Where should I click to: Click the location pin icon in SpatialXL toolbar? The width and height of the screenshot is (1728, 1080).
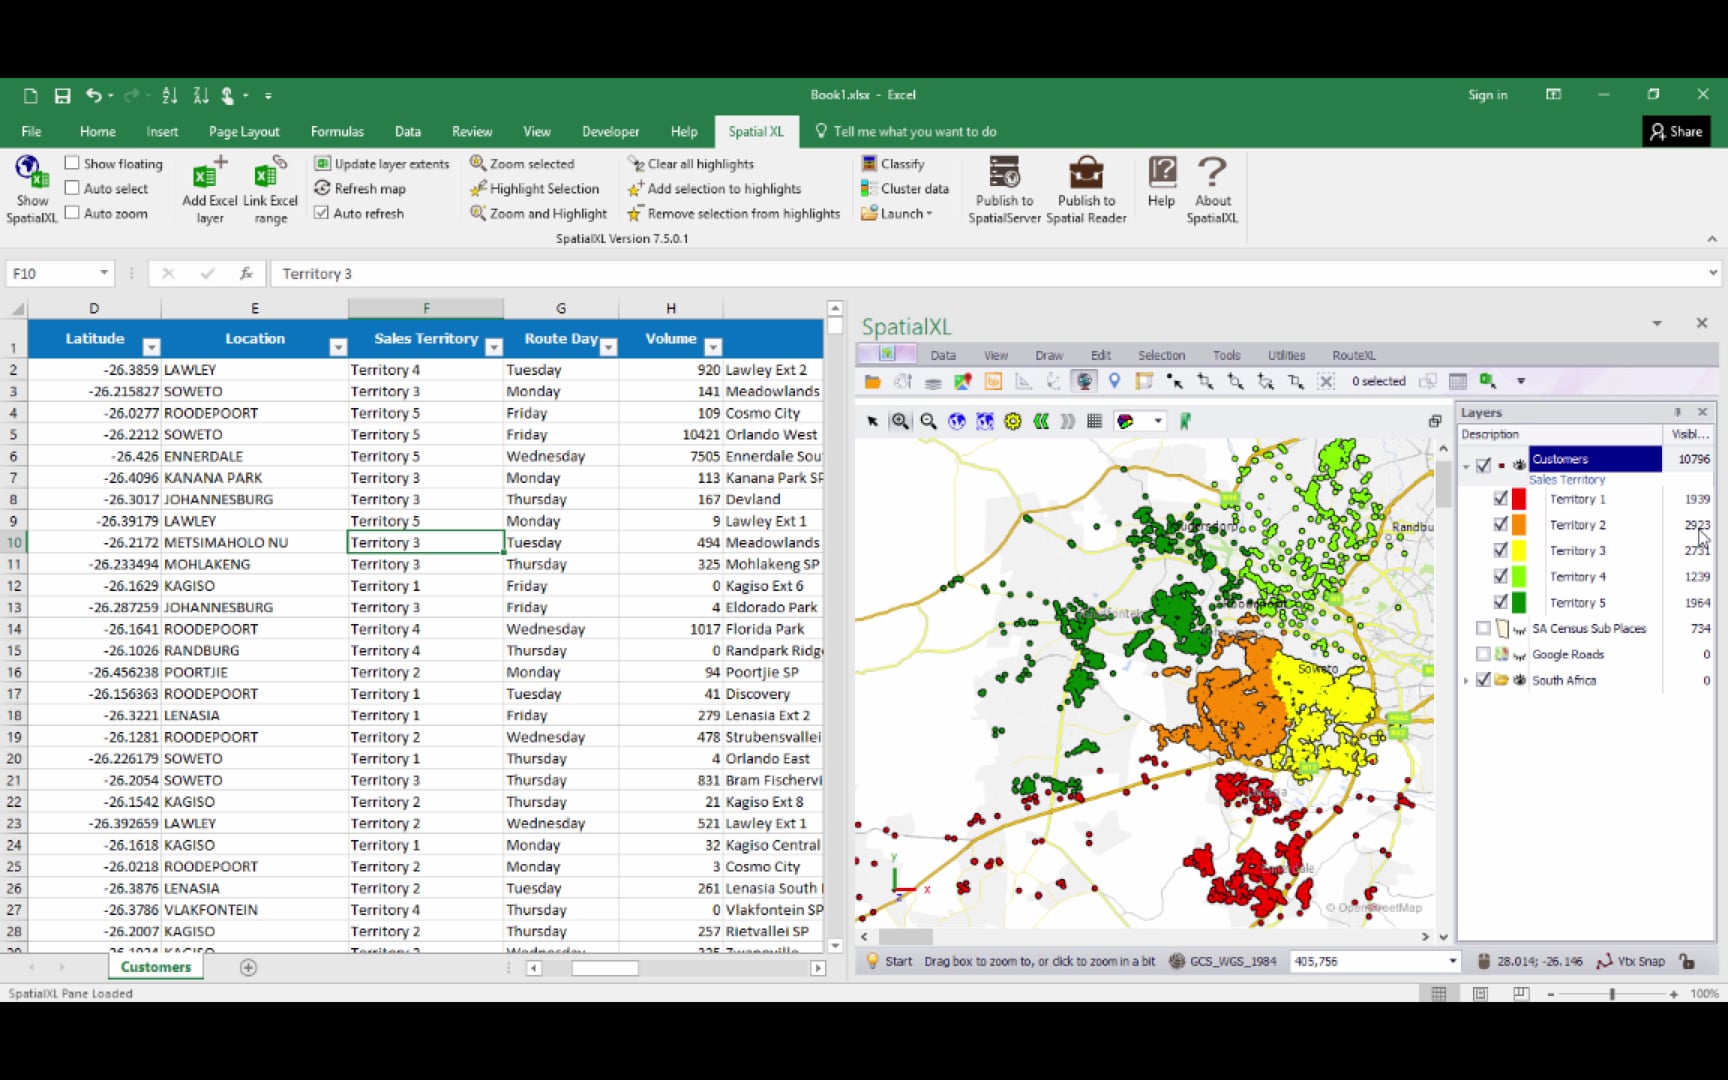click(1114, 381)
